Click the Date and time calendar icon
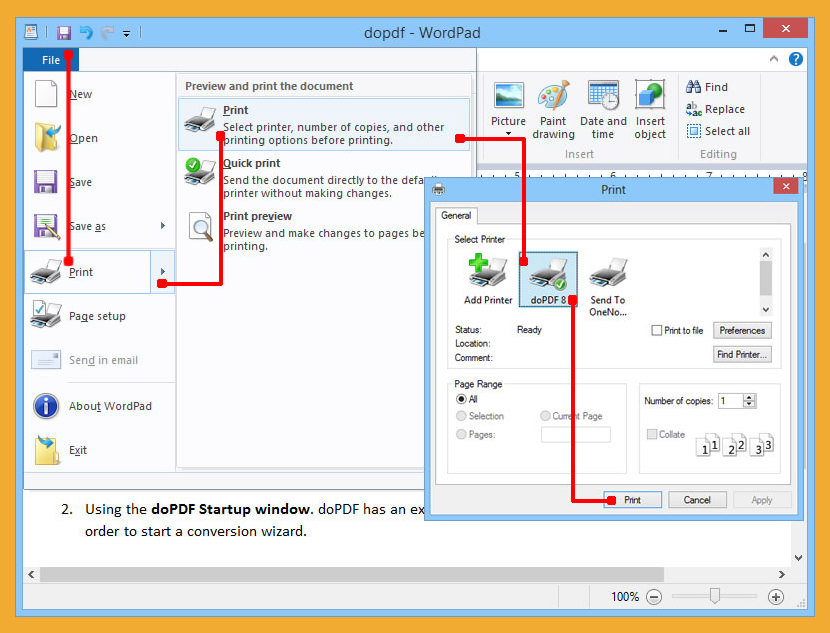 point(603,95)
